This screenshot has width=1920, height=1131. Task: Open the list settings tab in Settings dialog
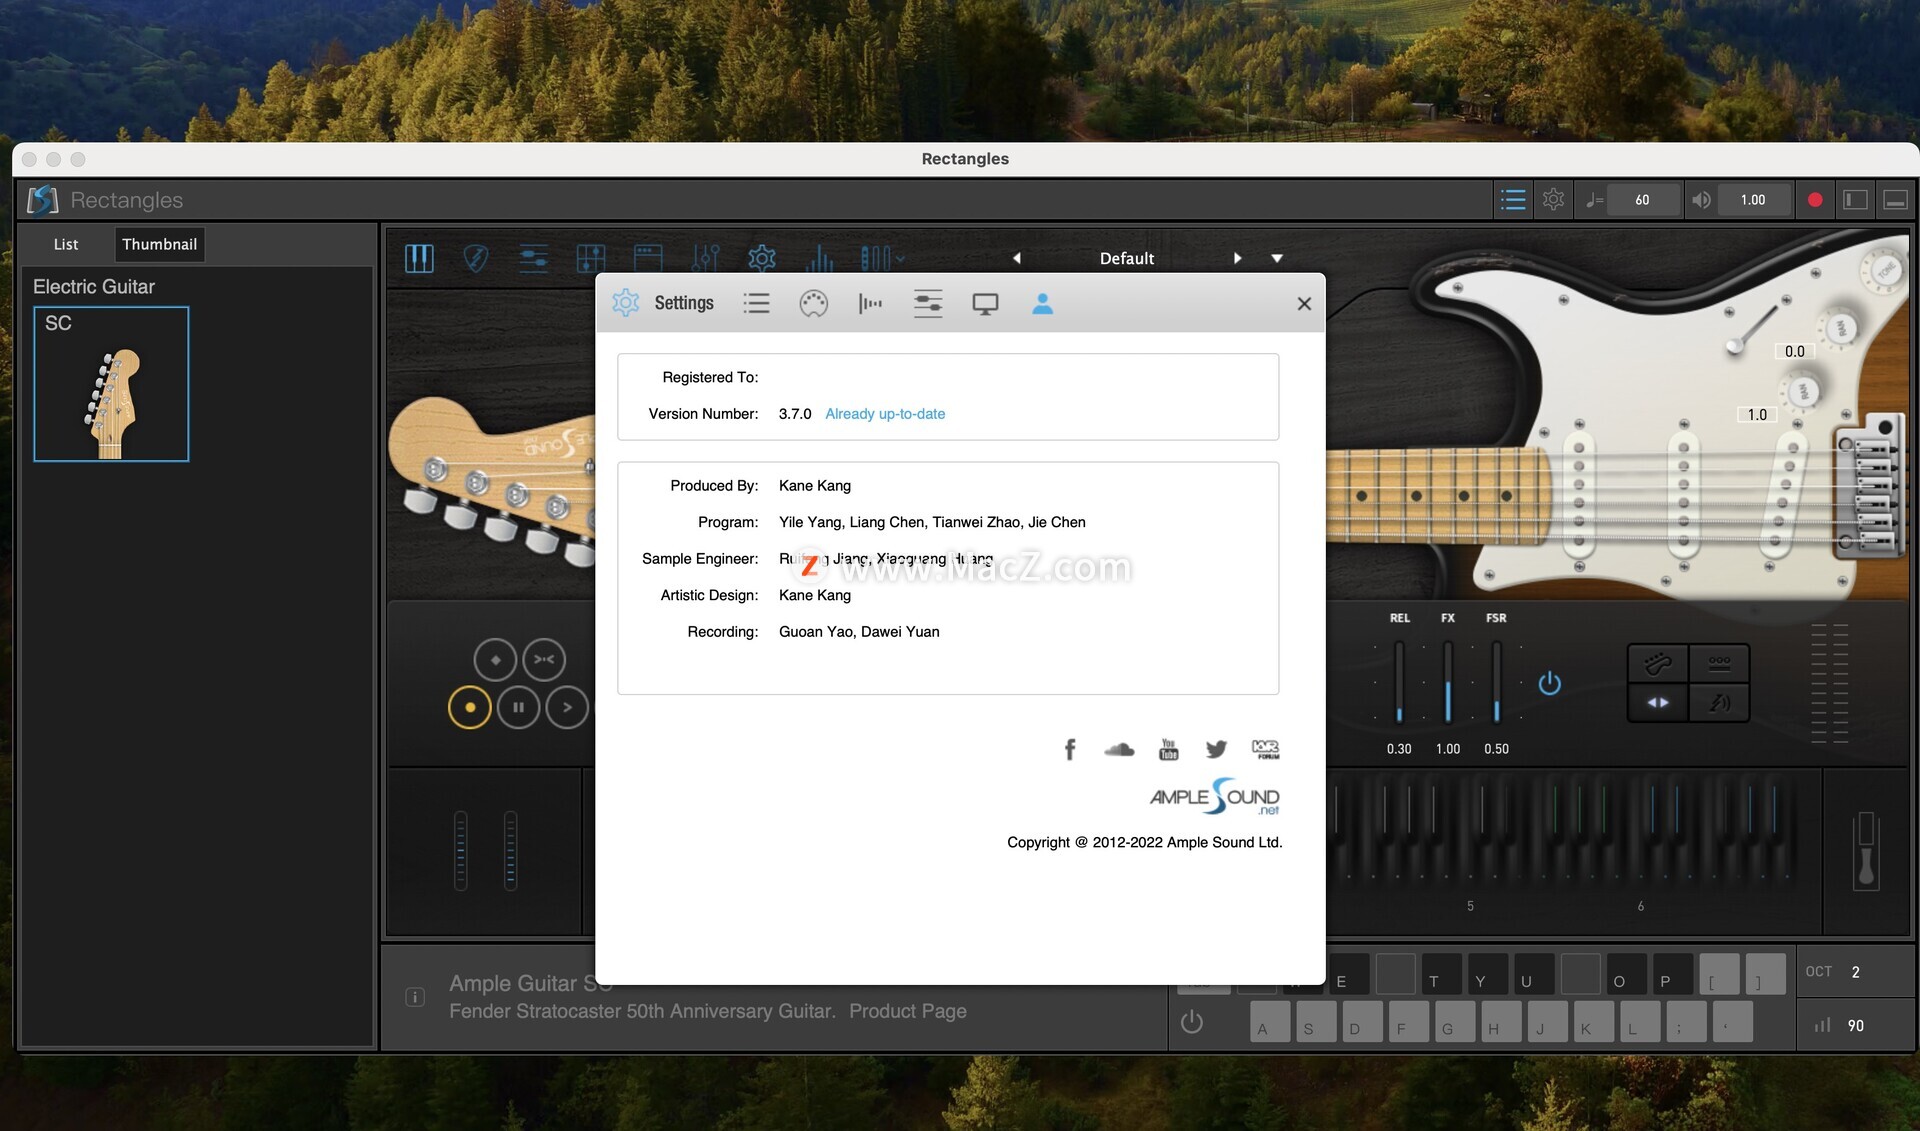757,303
